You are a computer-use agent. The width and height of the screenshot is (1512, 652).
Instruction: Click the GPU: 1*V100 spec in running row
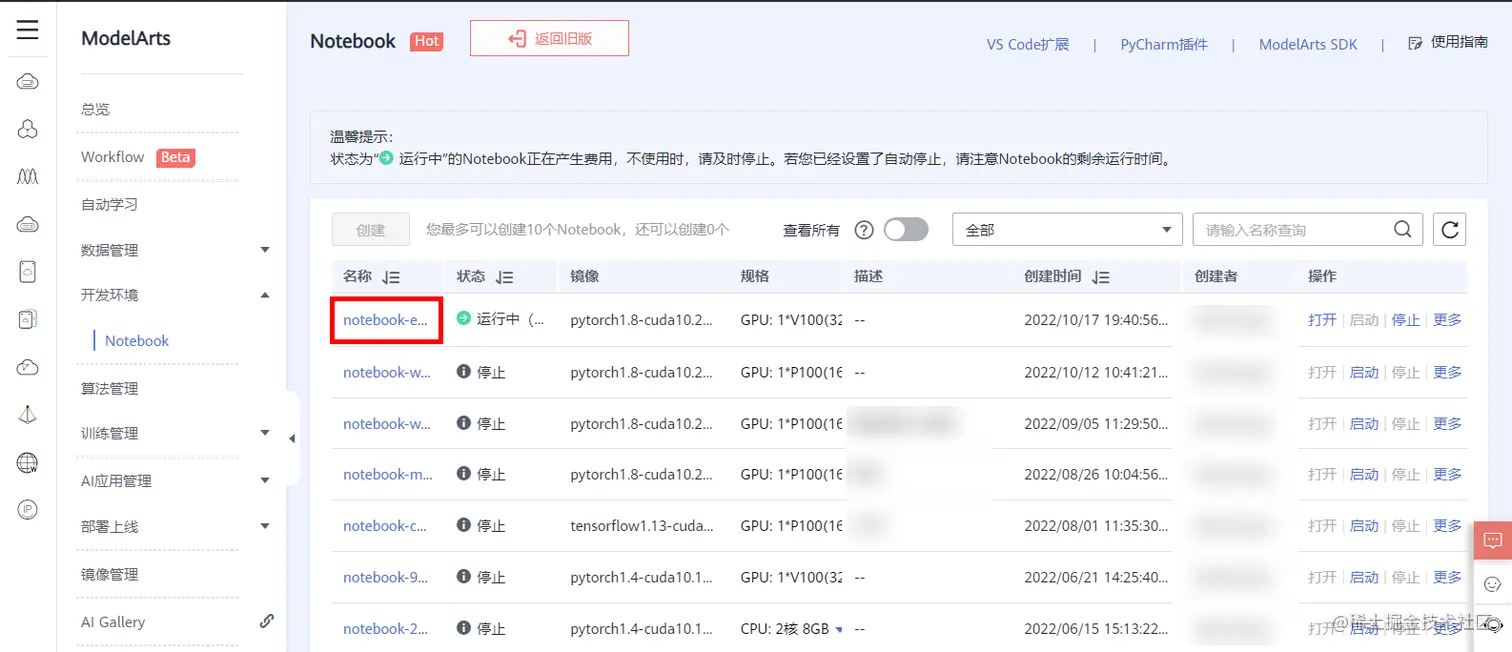click(791, 320)
